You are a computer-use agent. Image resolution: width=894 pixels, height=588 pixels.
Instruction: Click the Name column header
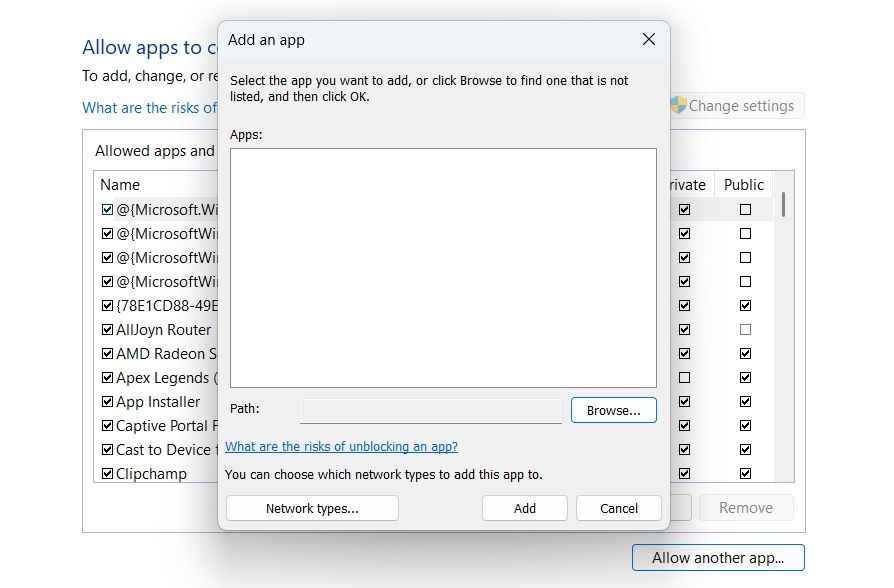click(120, 185)
